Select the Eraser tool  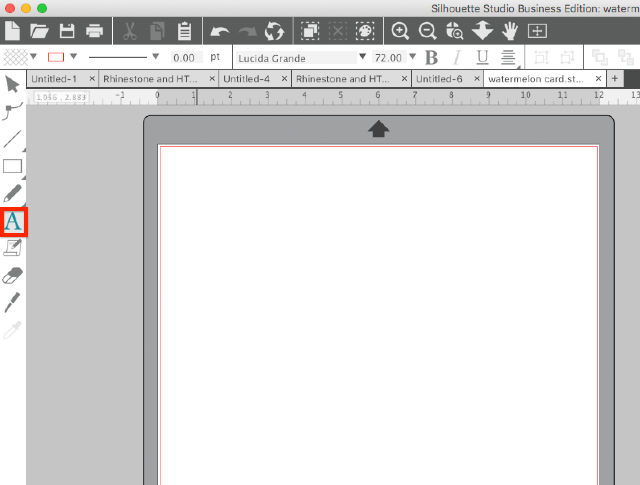coord(12,276)
